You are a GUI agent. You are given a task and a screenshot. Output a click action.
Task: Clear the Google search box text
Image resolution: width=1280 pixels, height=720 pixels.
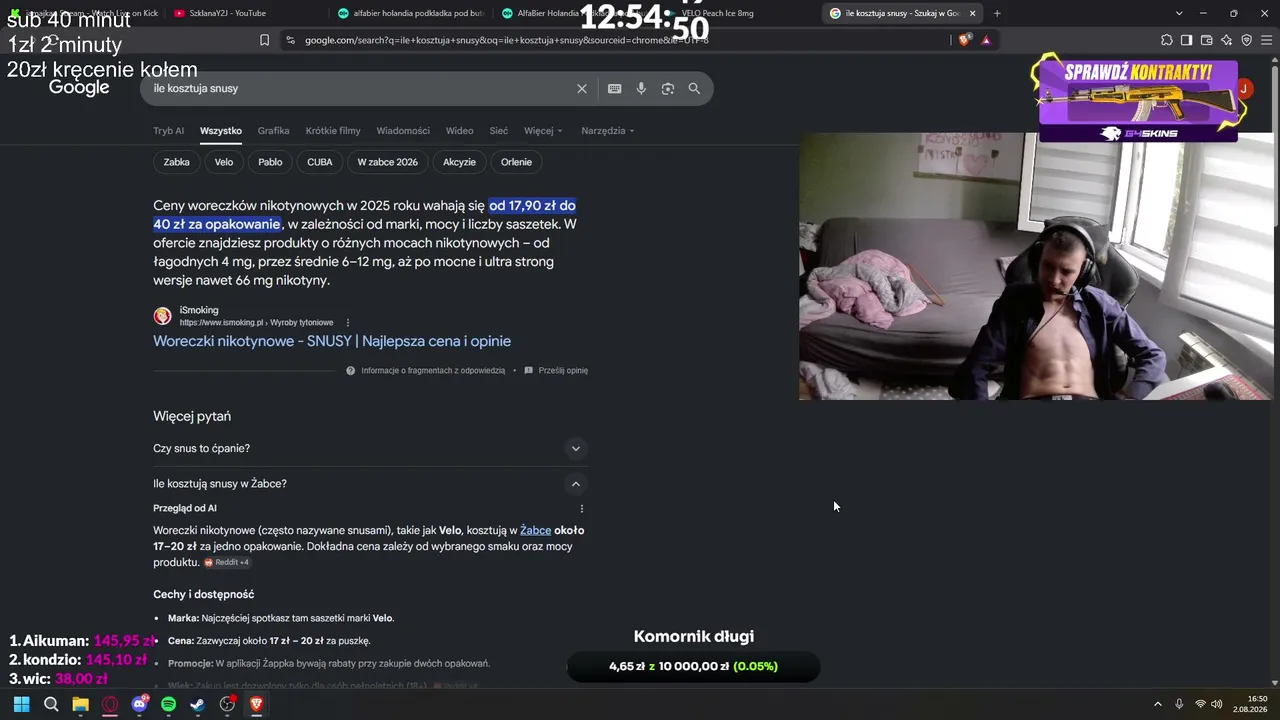coord(582,89)
